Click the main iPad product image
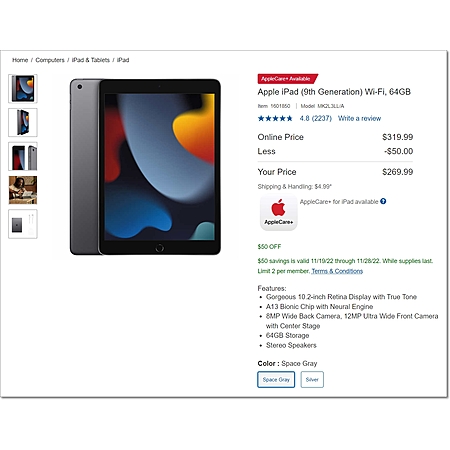 click(x=145, y=167)
